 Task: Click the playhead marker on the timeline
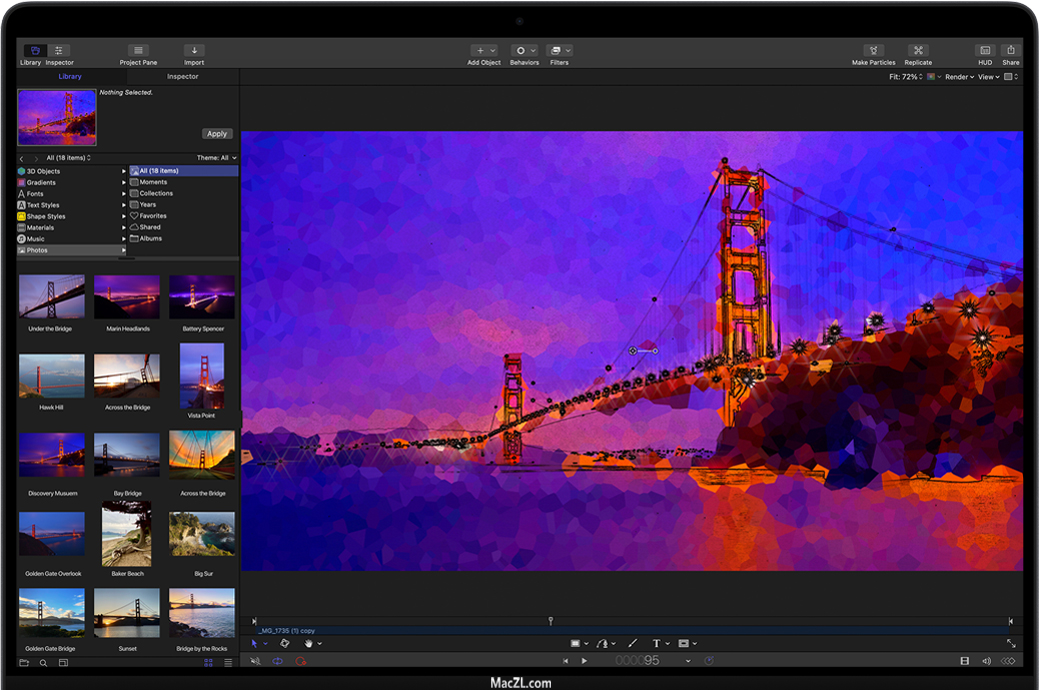click(550, 621)
